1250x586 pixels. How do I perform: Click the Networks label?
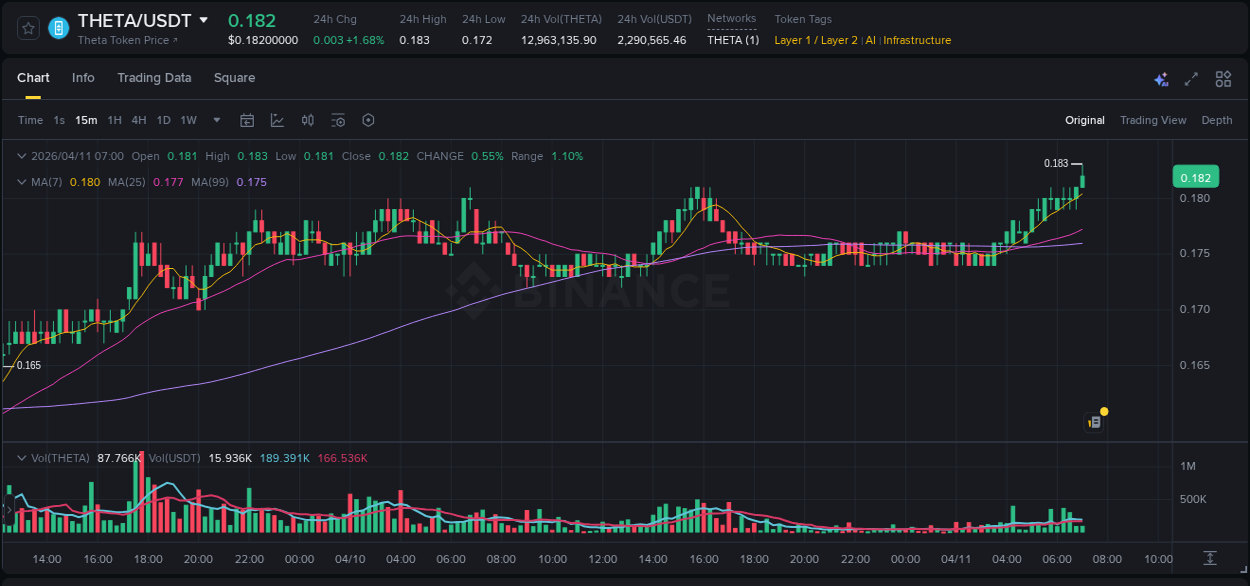(731, 19)
